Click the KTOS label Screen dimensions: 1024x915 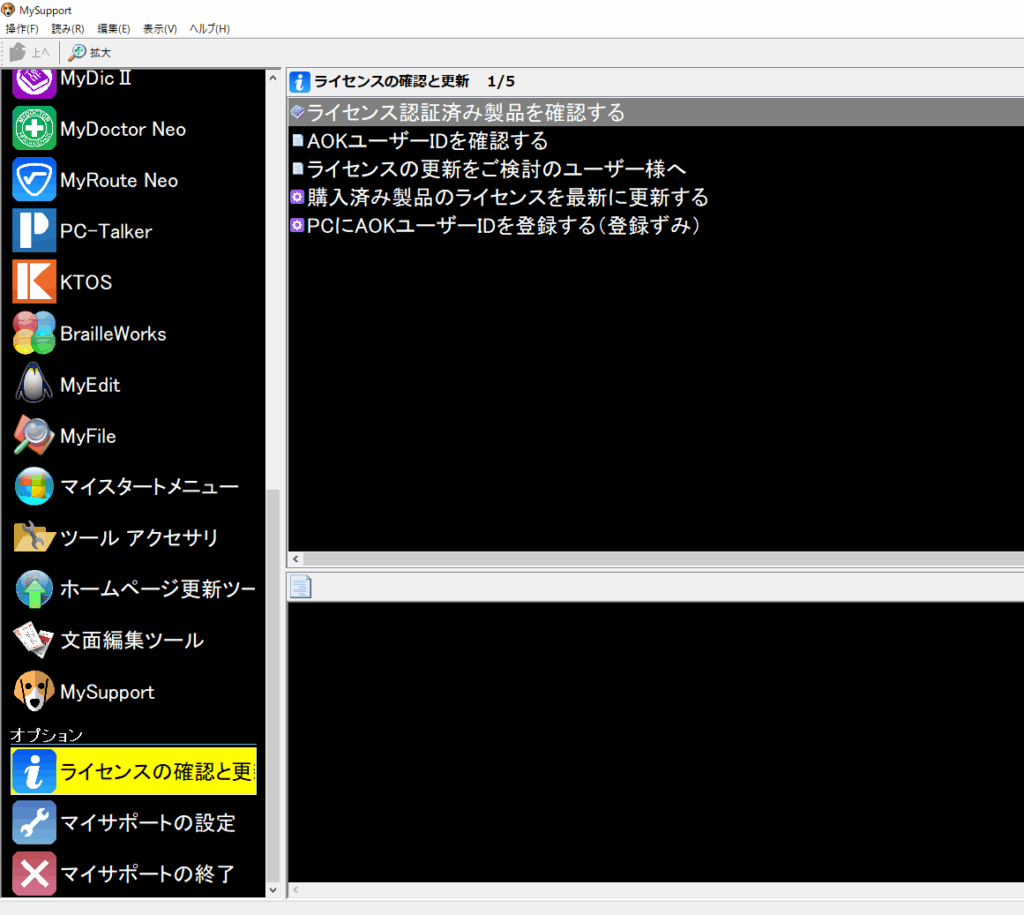coord(86,281)
